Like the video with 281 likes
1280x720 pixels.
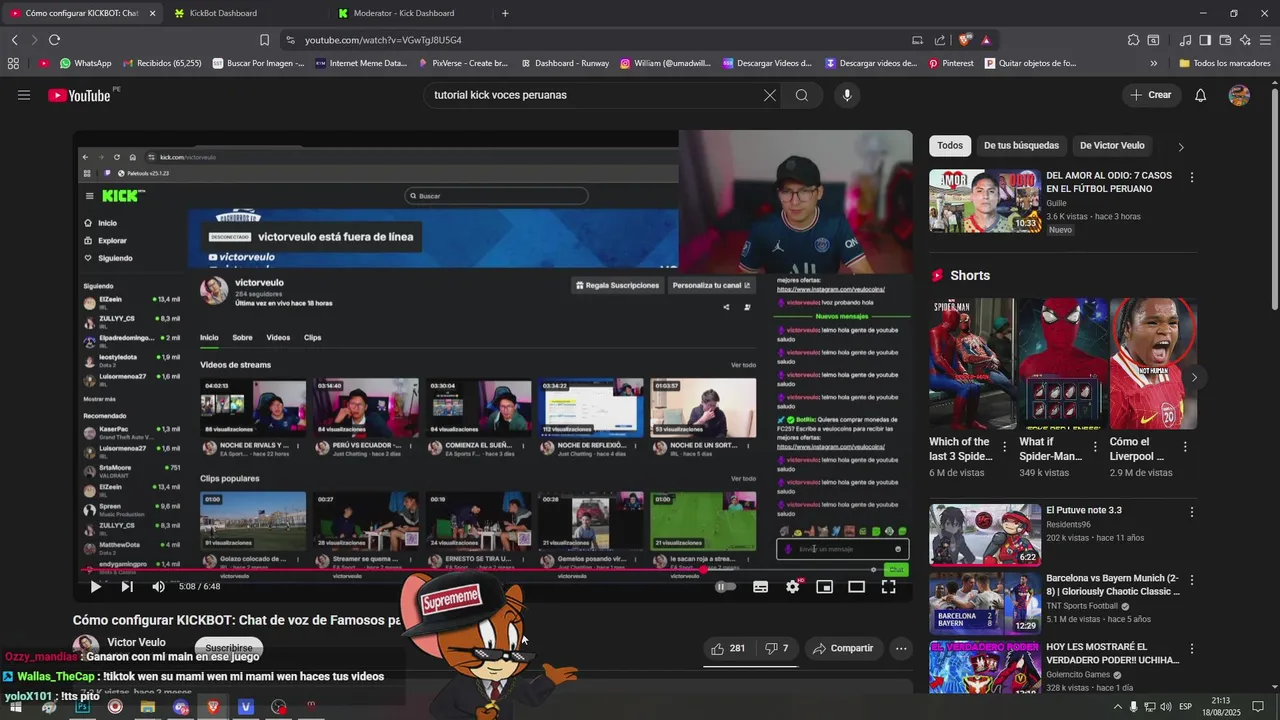point(727,648)
